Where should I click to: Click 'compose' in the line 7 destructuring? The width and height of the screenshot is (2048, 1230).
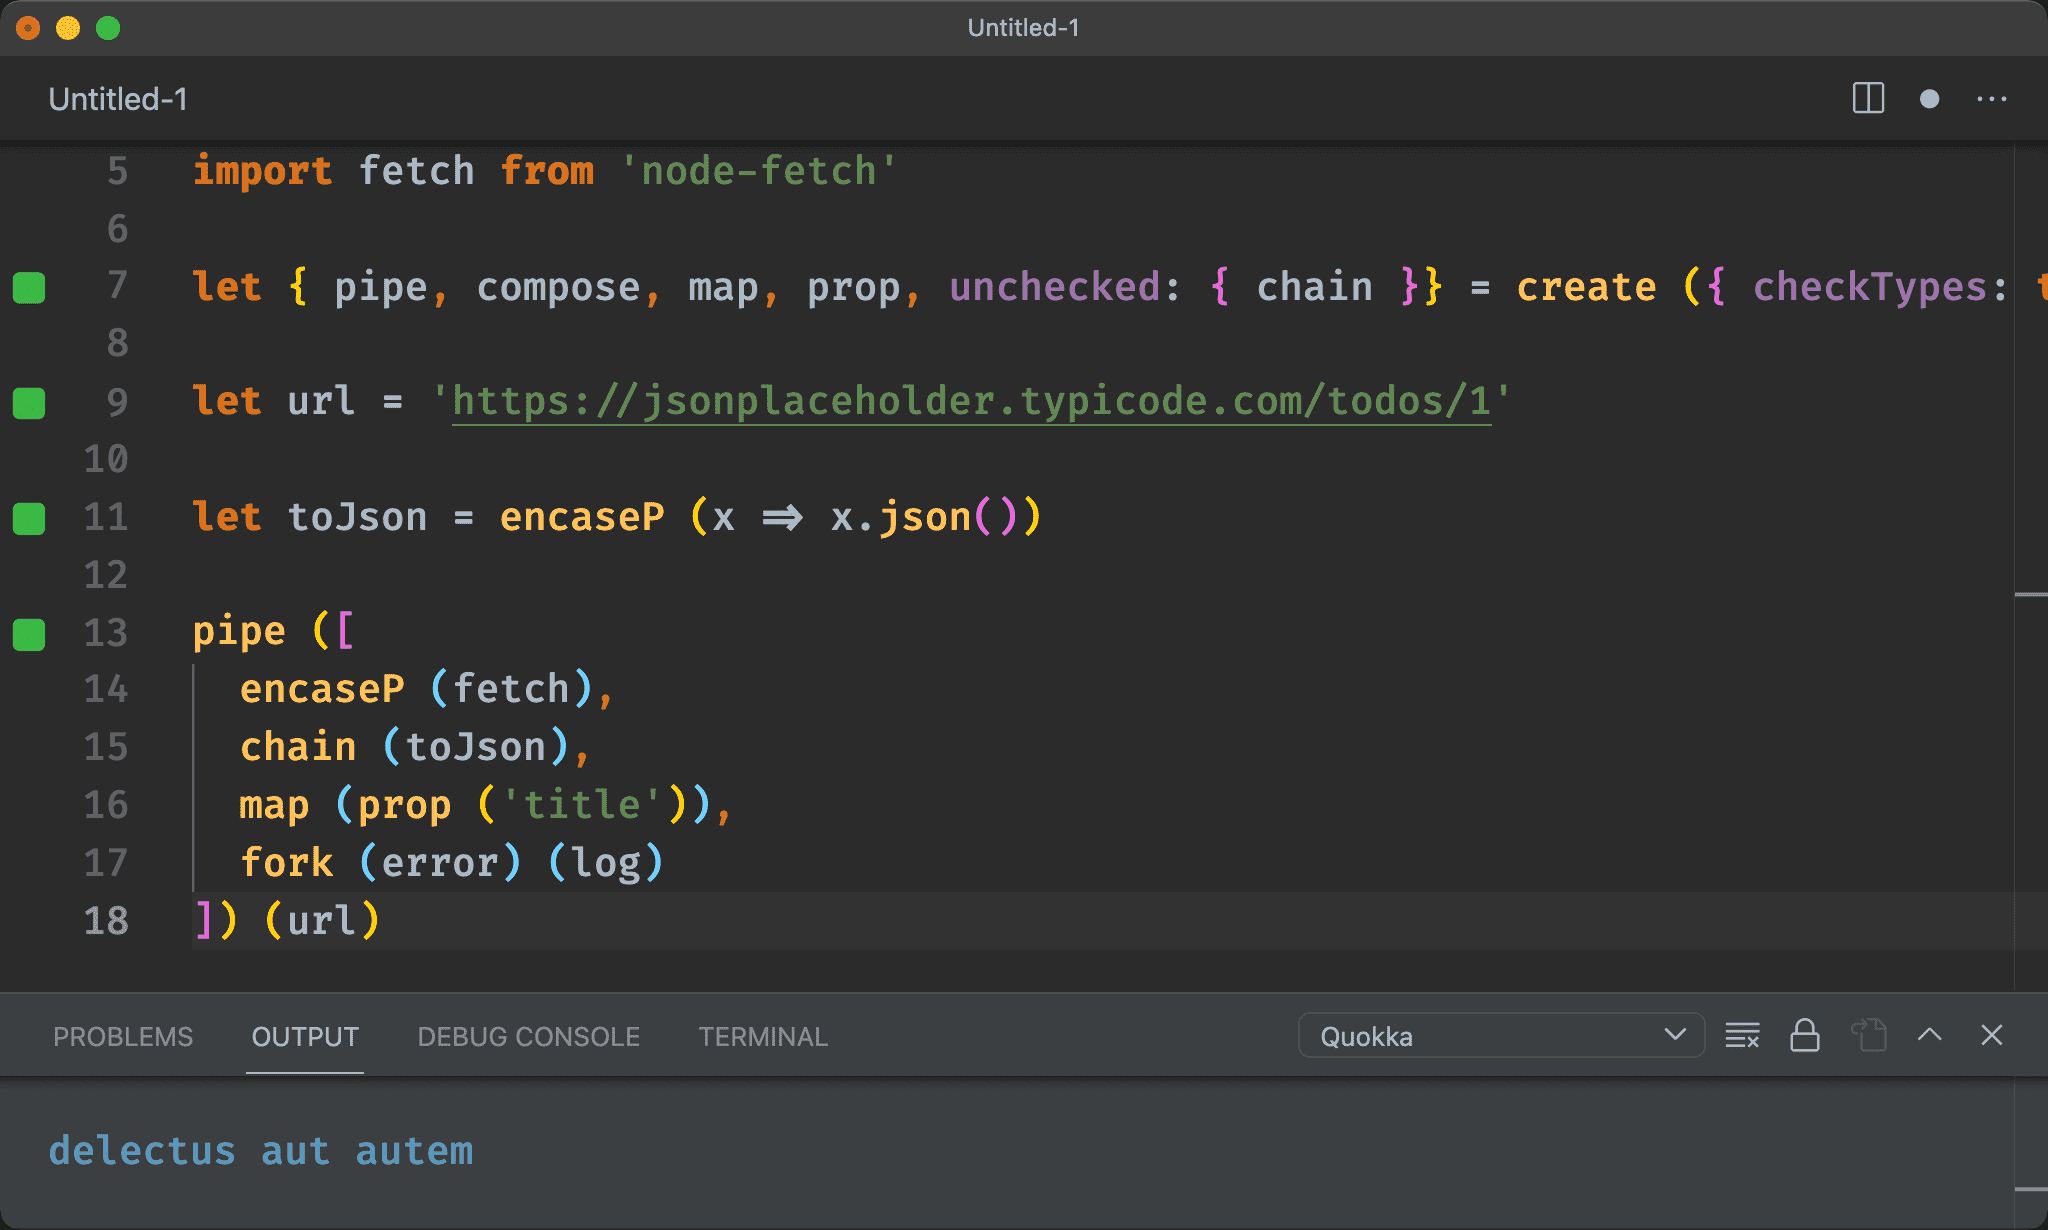pos(558,287)
